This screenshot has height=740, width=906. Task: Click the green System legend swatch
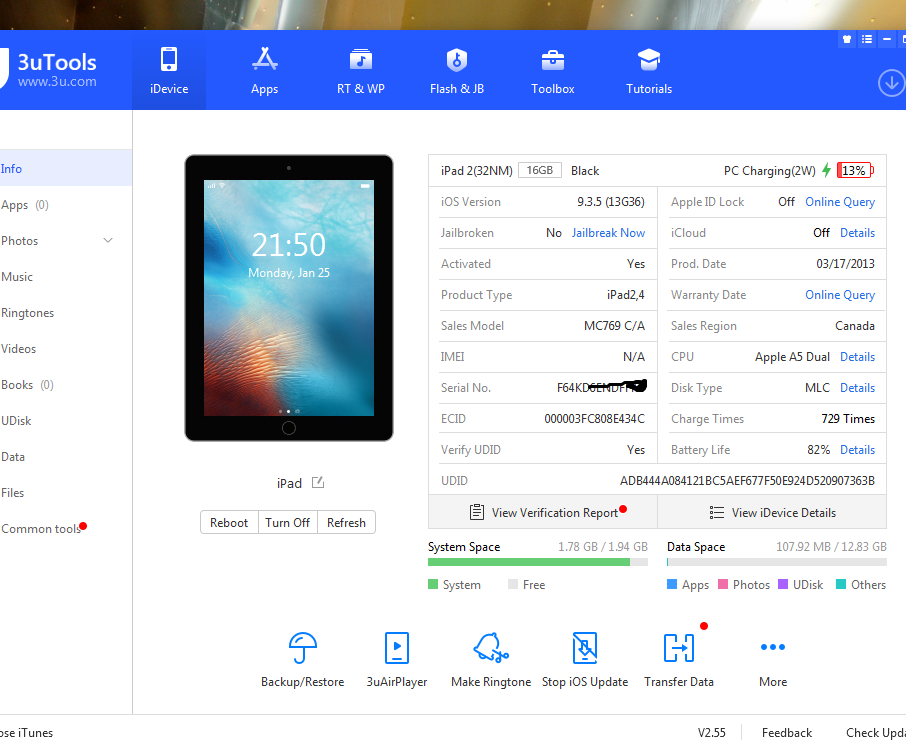(433, 584)
